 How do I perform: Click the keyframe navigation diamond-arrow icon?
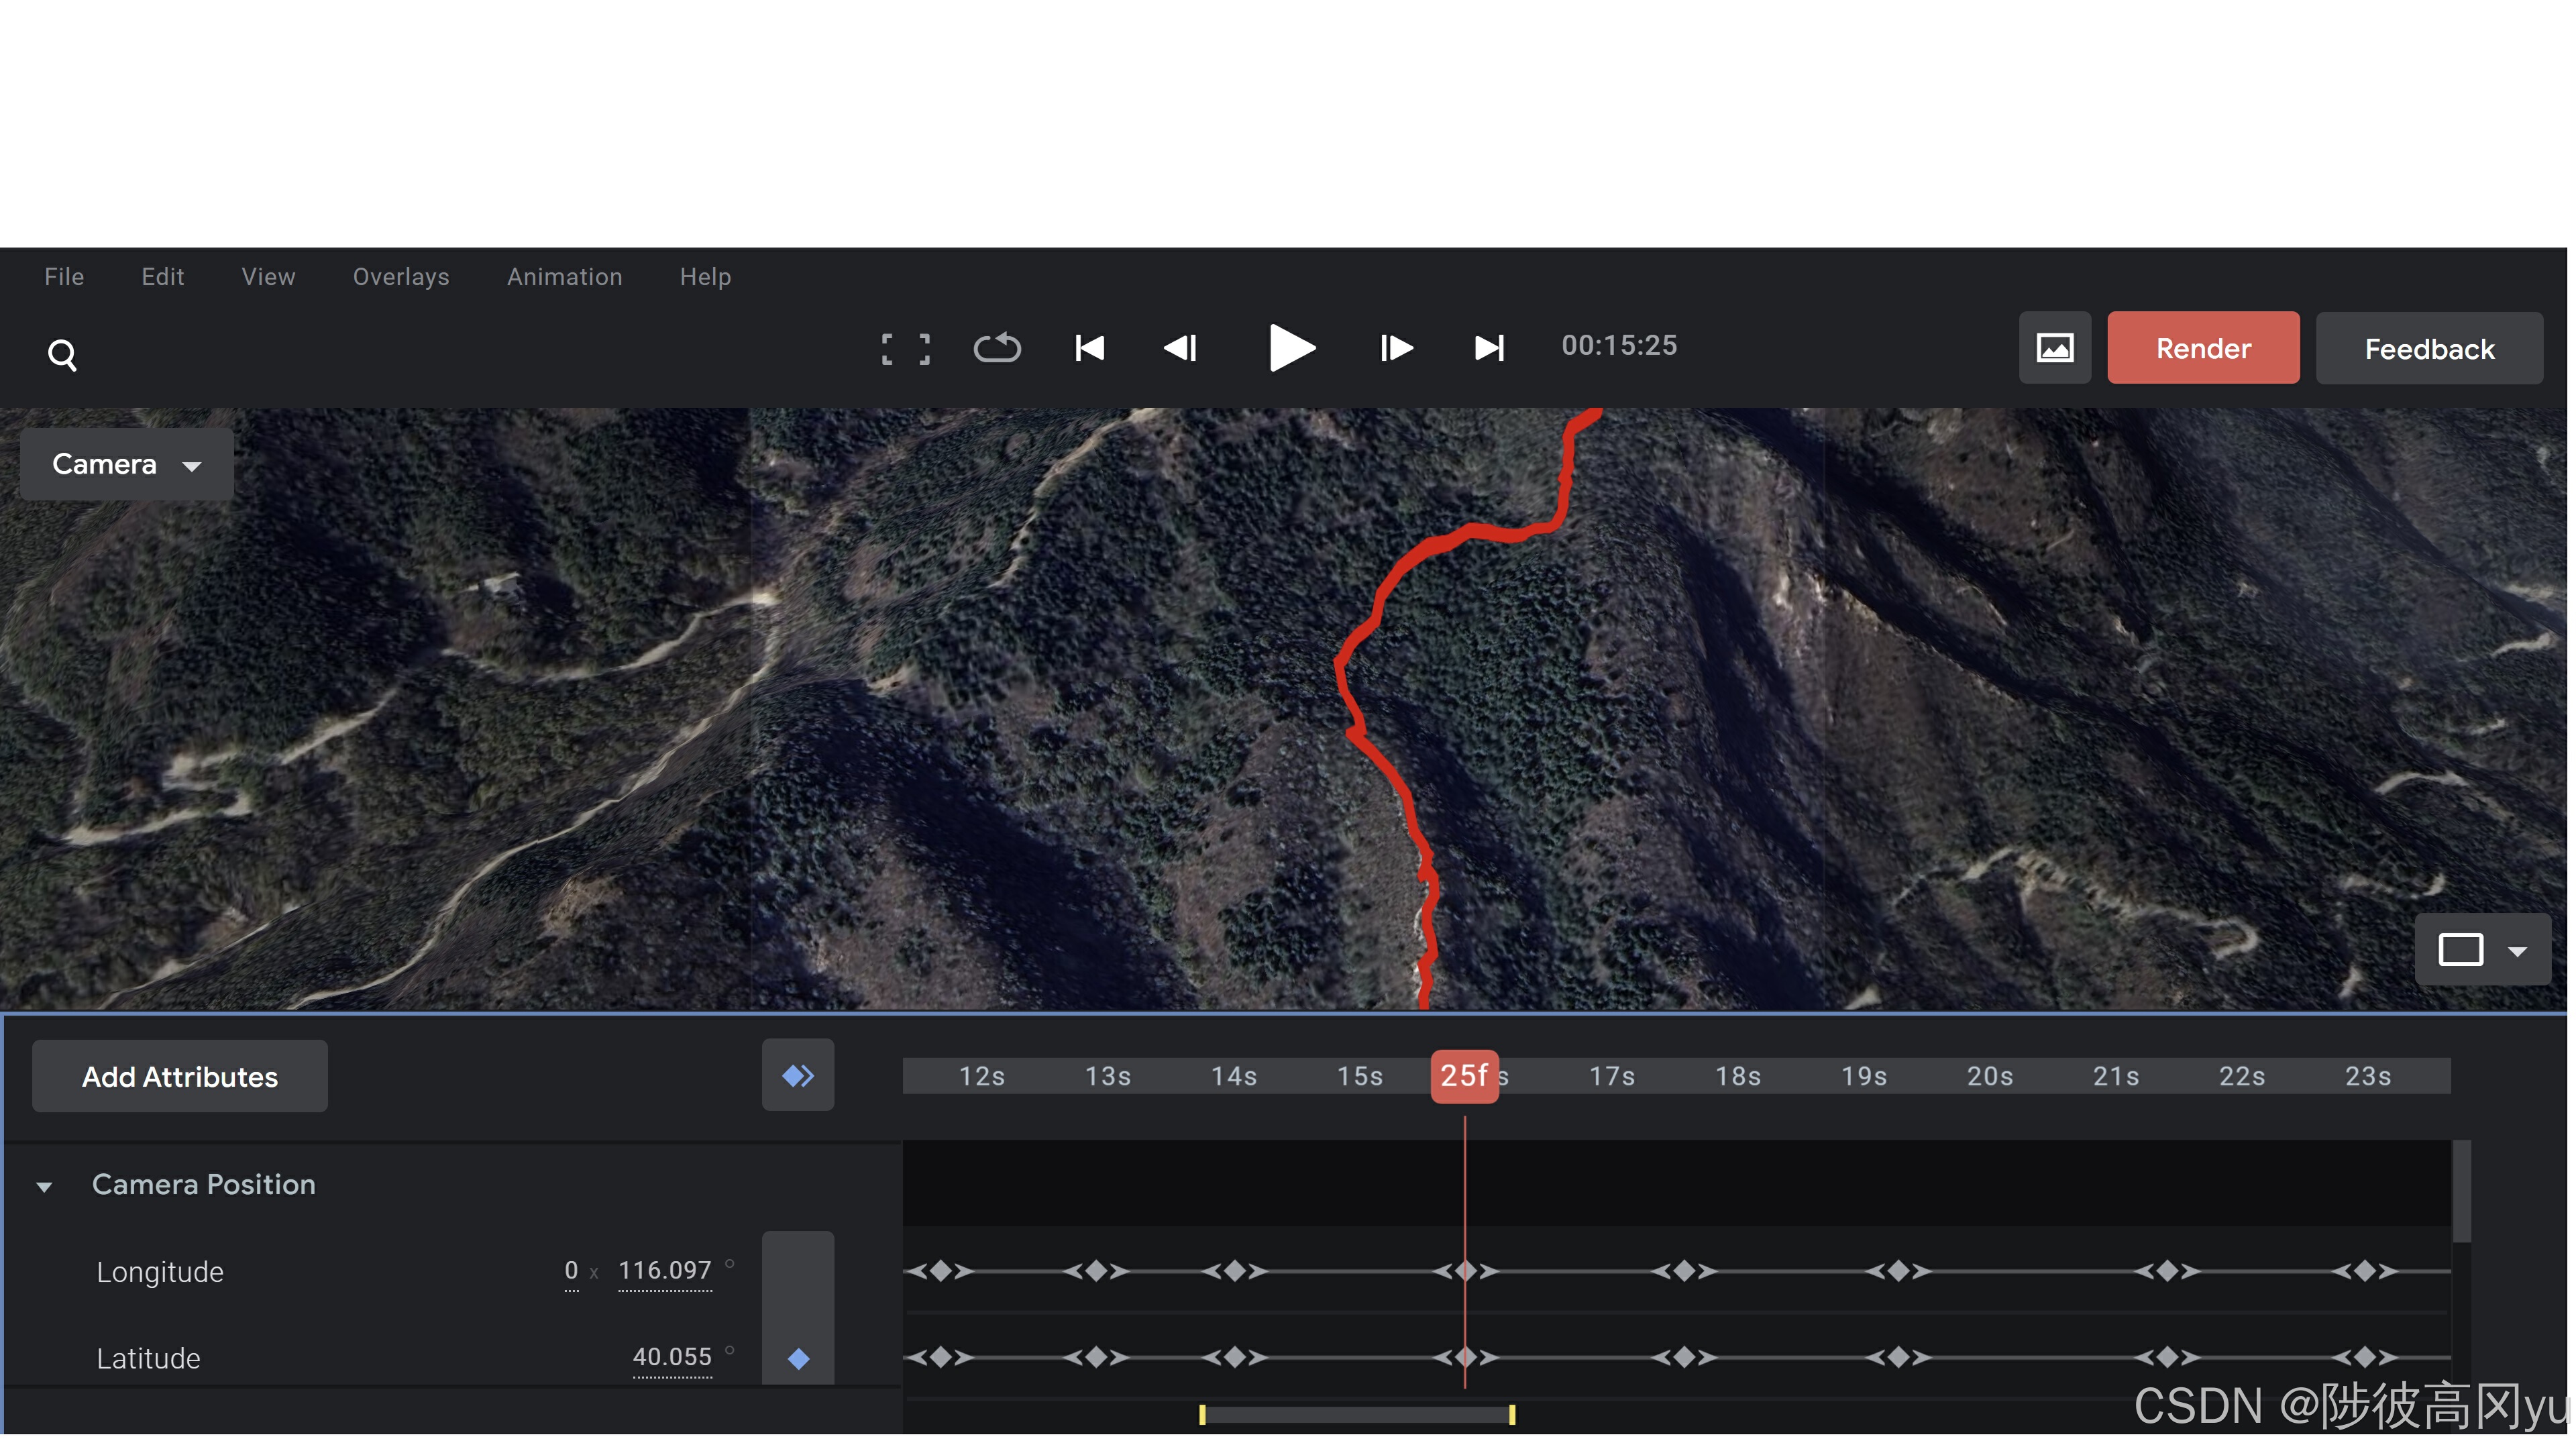[797, 1076]
